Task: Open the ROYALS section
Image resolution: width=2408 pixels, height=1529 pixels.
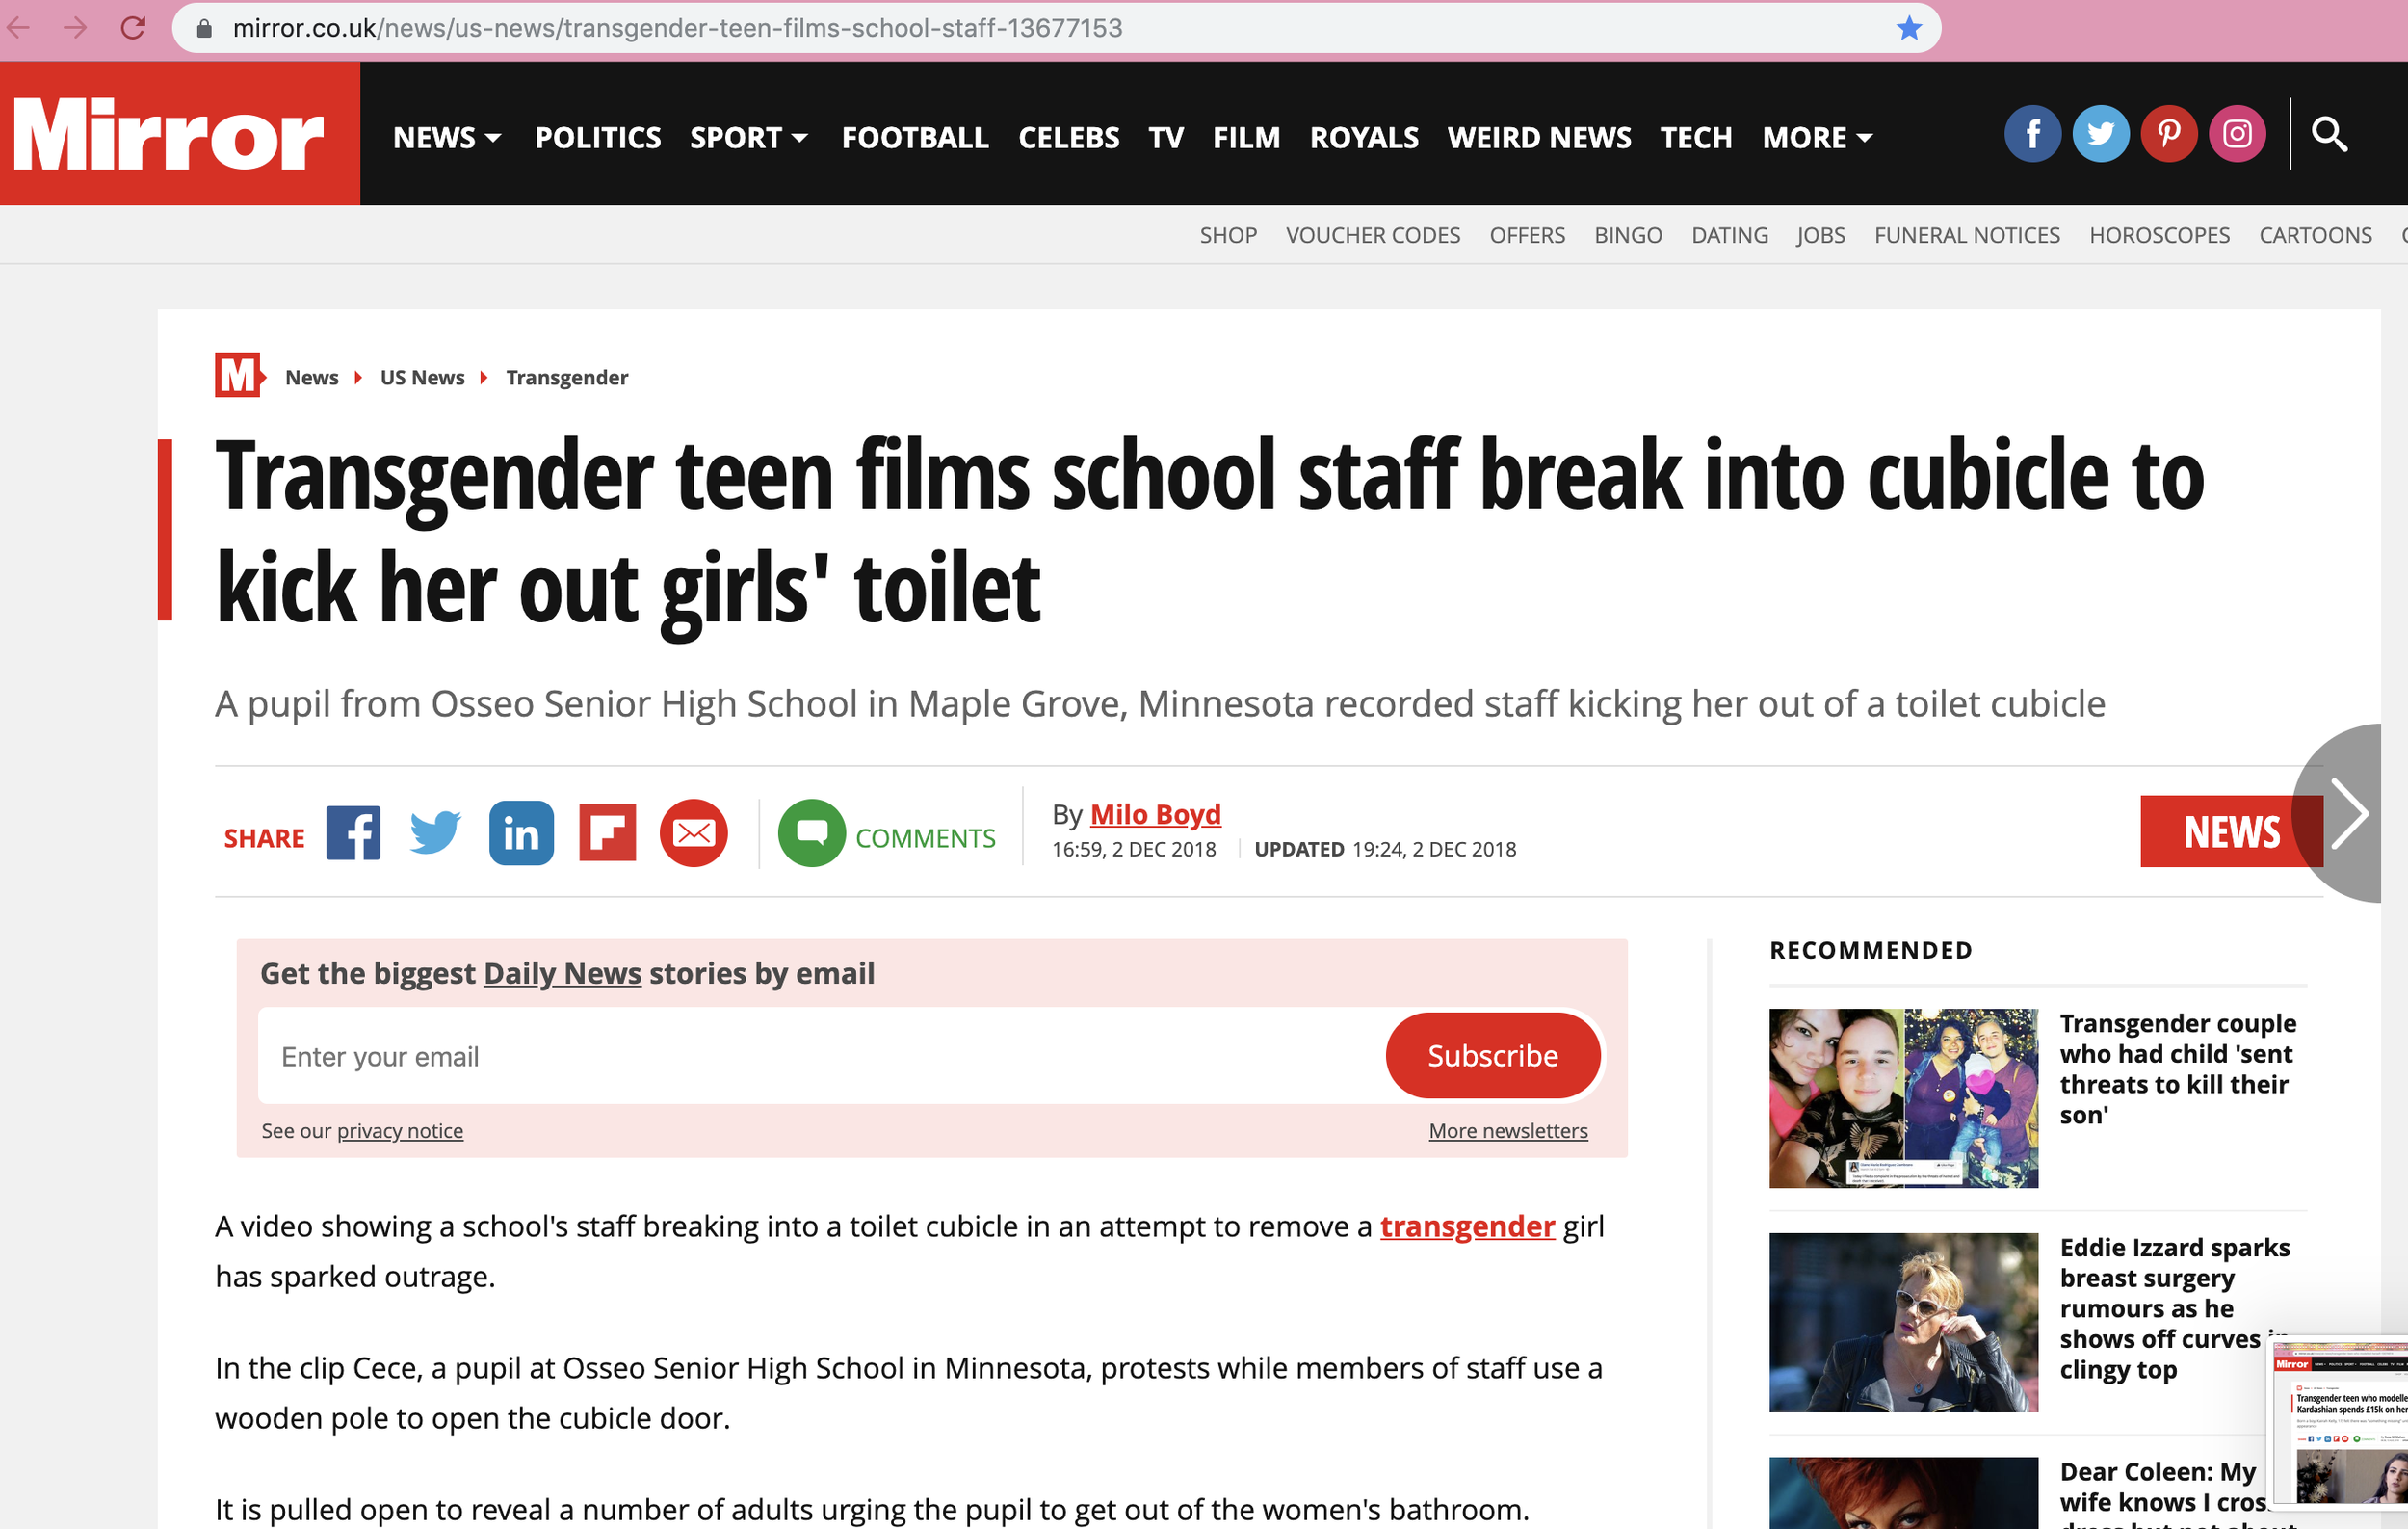Action: [x=1364, y=137]
